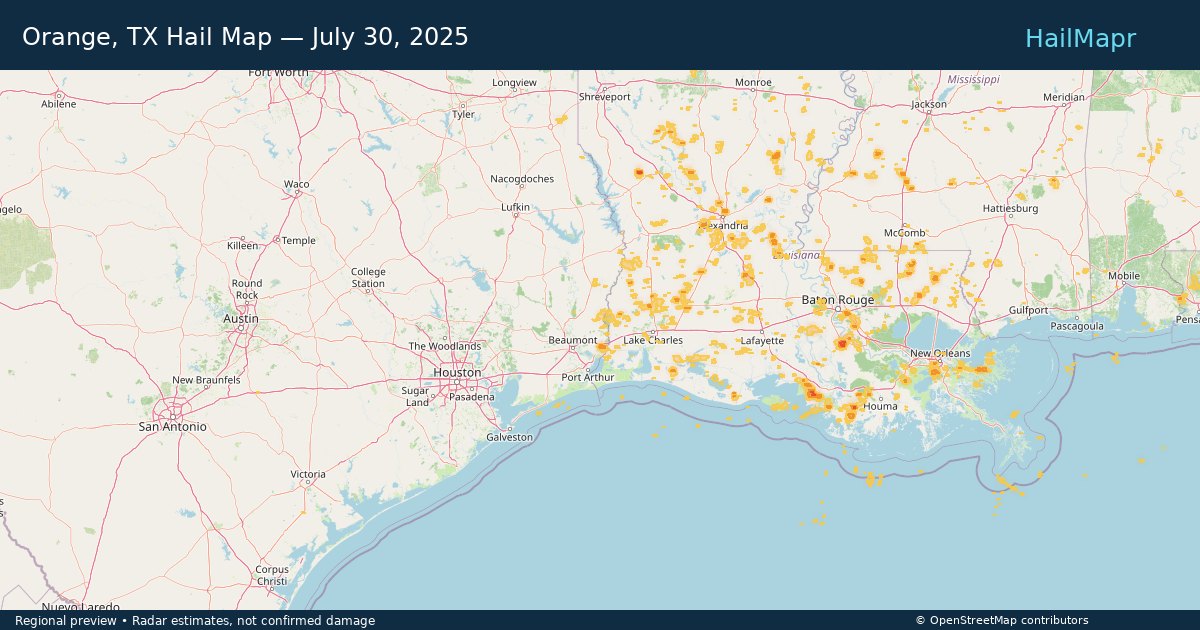Click the Monroe map label
The height and width of the screenshot is (630, 1200).
754,82
